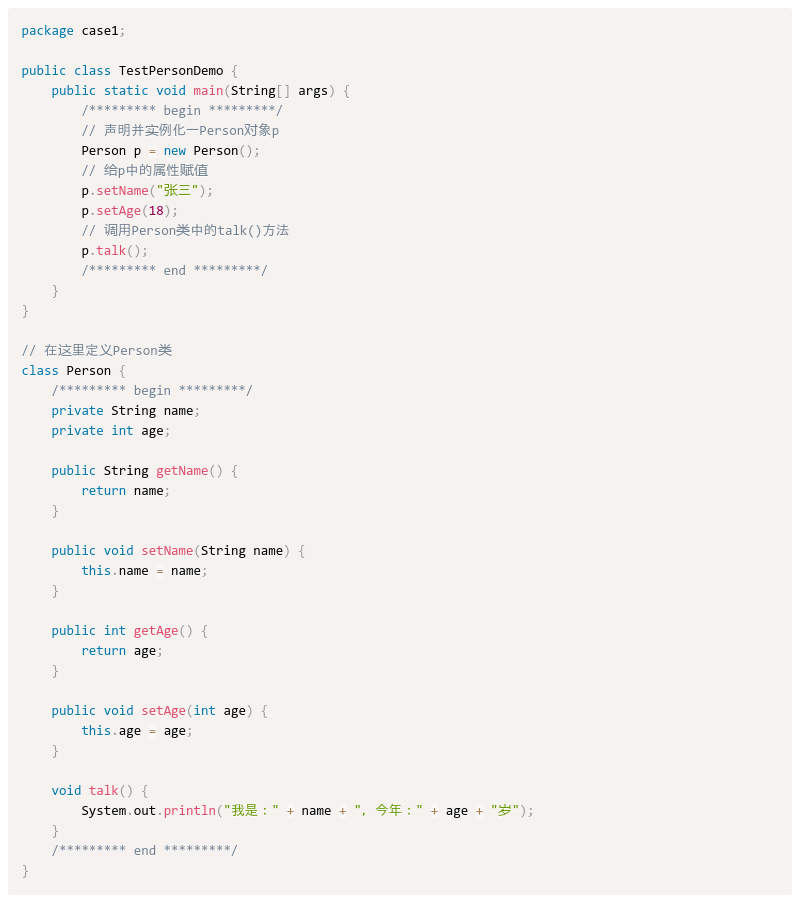Click the "println" call inside talk
800x903 pixels.
pyautogui.click(x=191, y=810)
